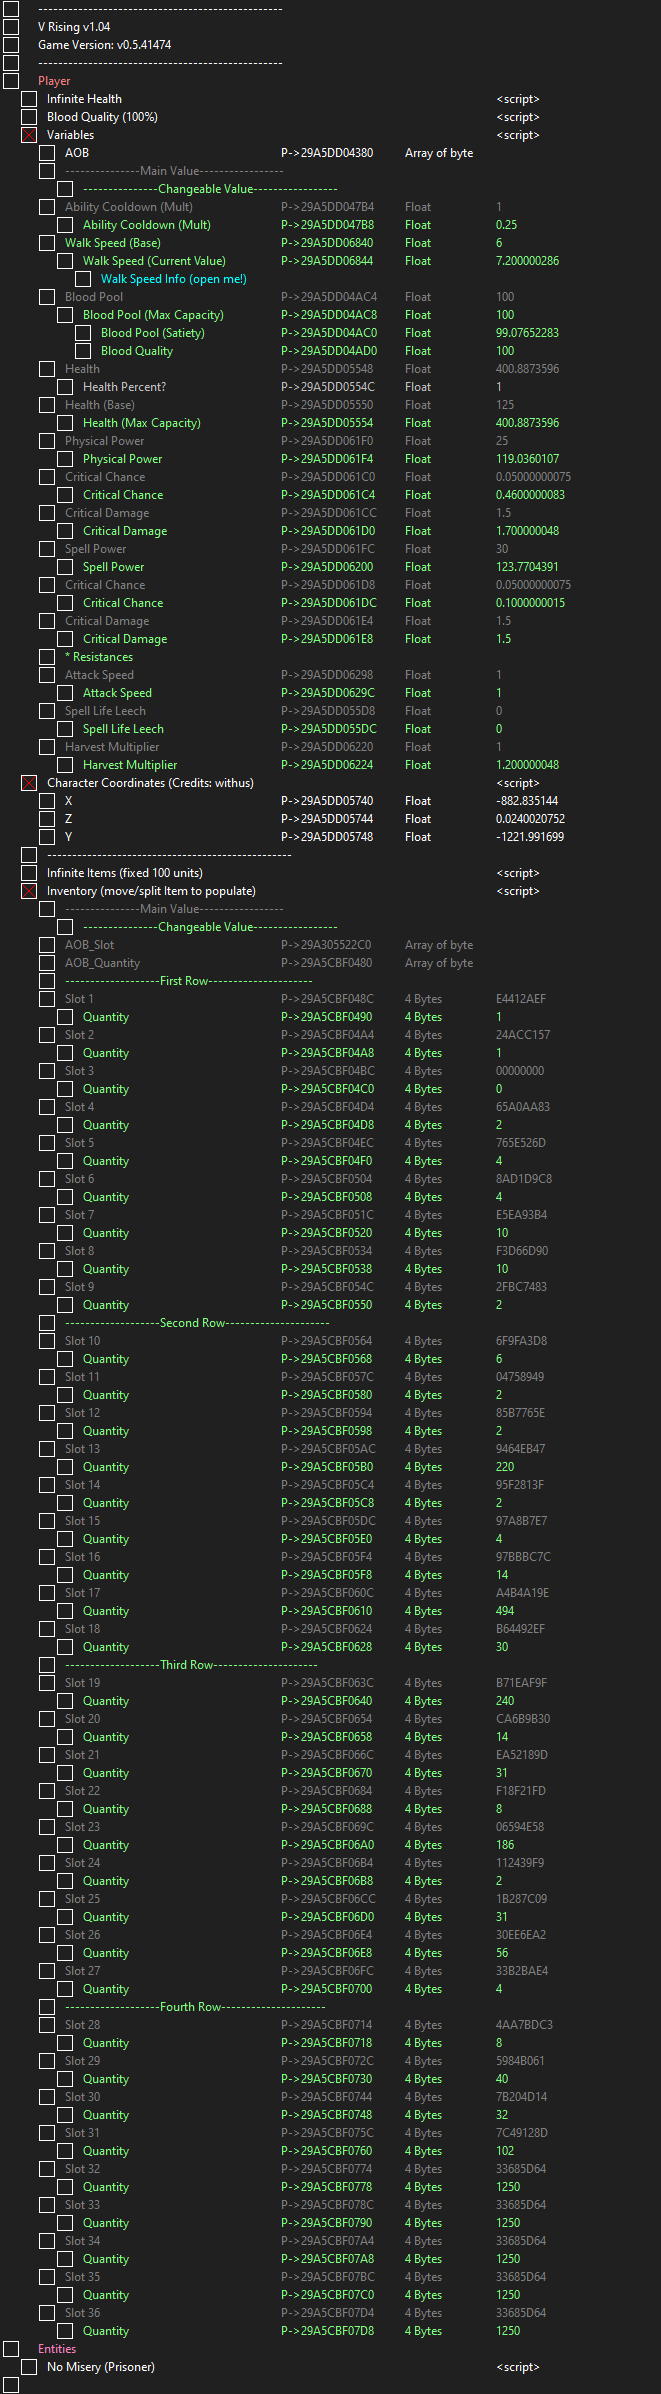Click the Slot 1 item ID E4412AEF
The image size is (661, 2394).
click(521, 999)
